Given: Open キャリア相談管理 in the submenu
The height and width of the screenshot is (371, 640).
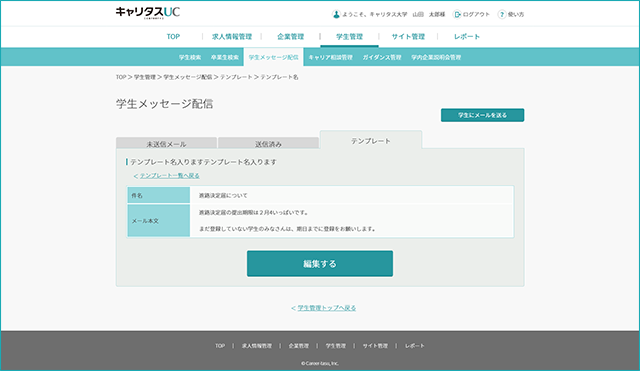Looking at the screenshot, I should 330,58.
